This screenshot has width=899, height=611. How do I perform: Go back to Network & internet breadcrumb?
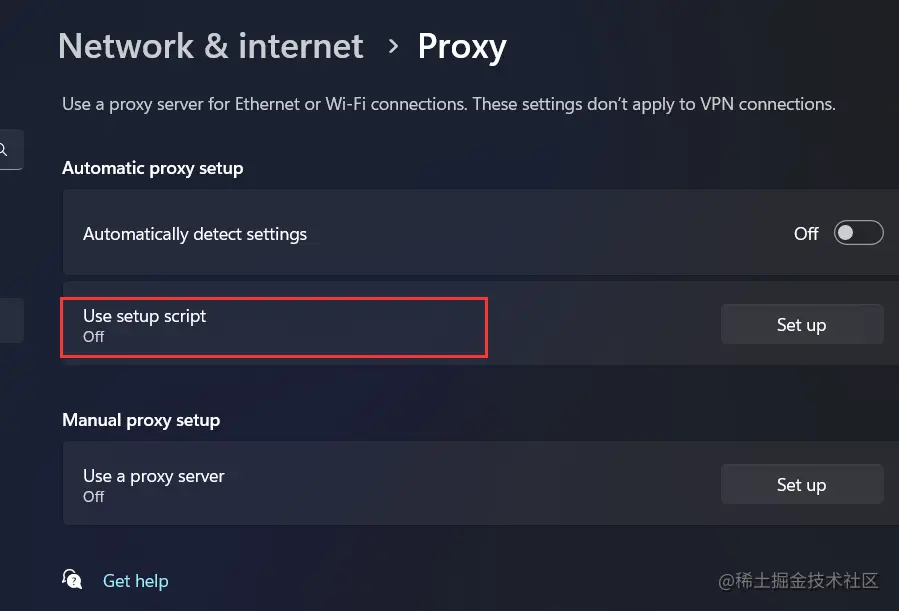coord(211,46)
